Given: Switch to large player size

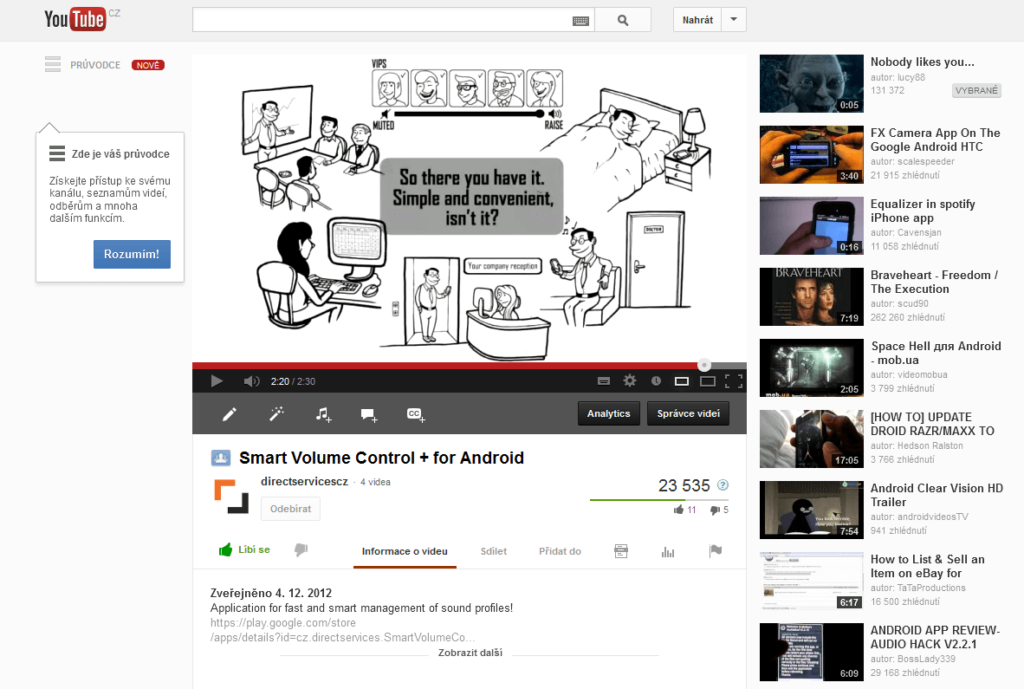Looking at the screenshot, I should point(707,381).
